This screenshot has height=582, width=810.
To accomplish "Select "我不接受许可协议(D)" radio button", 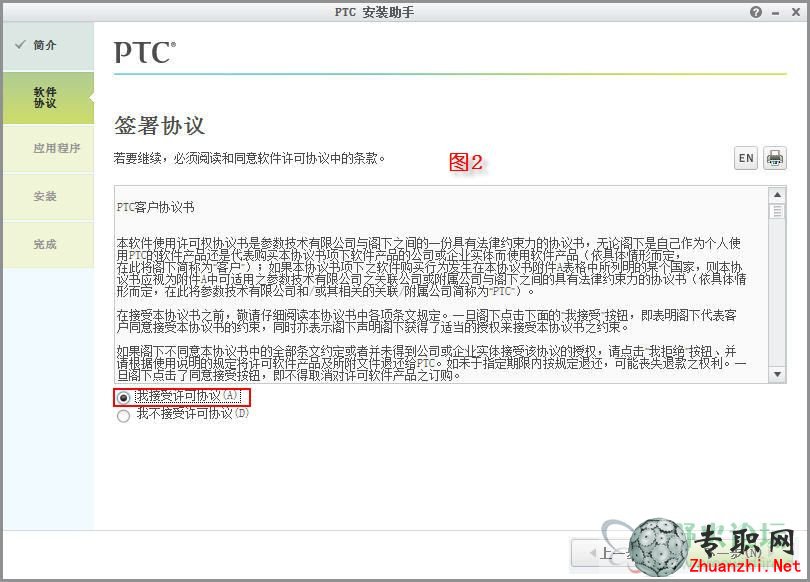I will pos(123,415).
